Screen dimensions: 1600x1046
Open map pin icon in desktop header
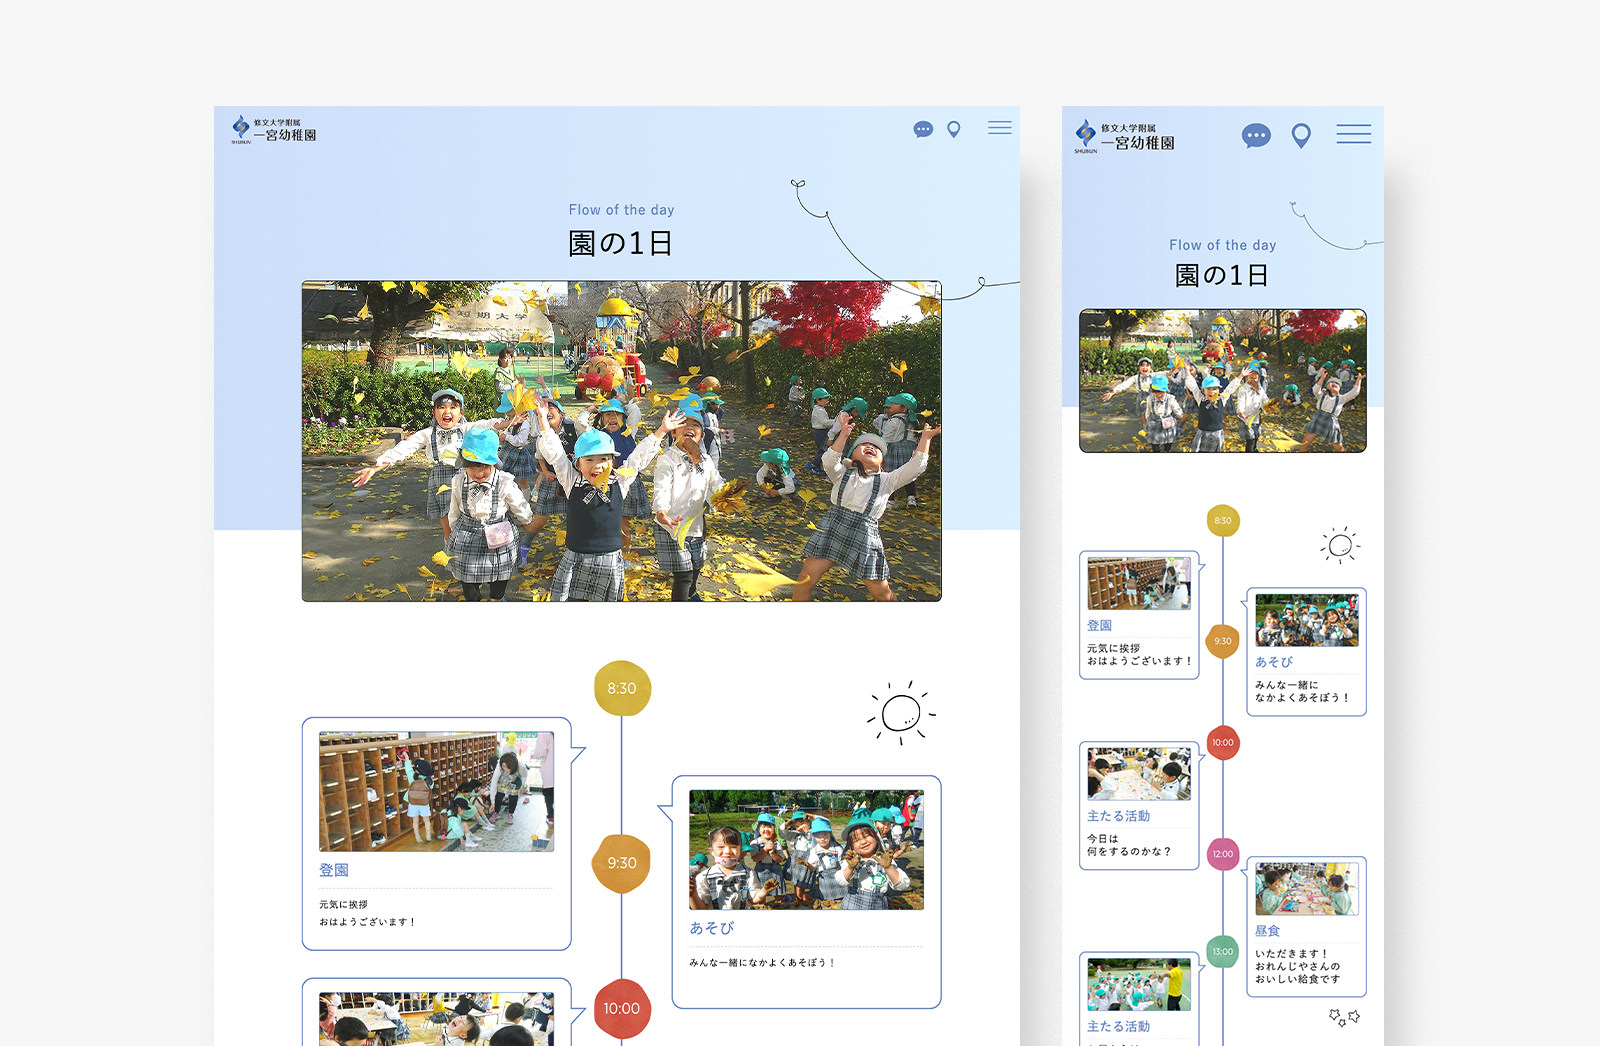tap(954, 129)
